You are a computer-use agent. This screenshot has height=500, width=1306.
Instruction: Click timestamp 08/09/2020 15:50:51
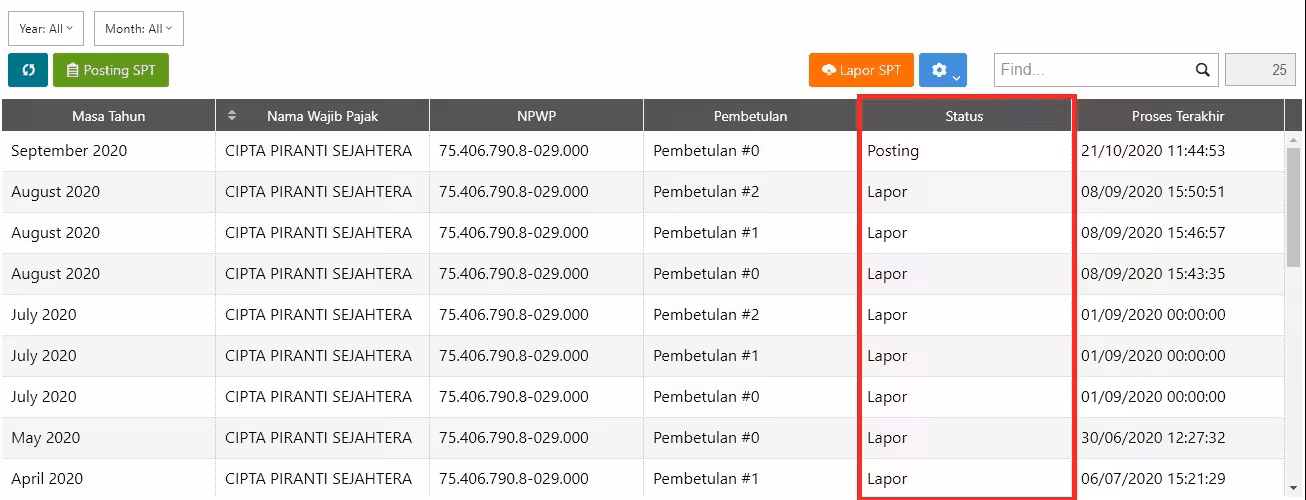(1153, 192)
